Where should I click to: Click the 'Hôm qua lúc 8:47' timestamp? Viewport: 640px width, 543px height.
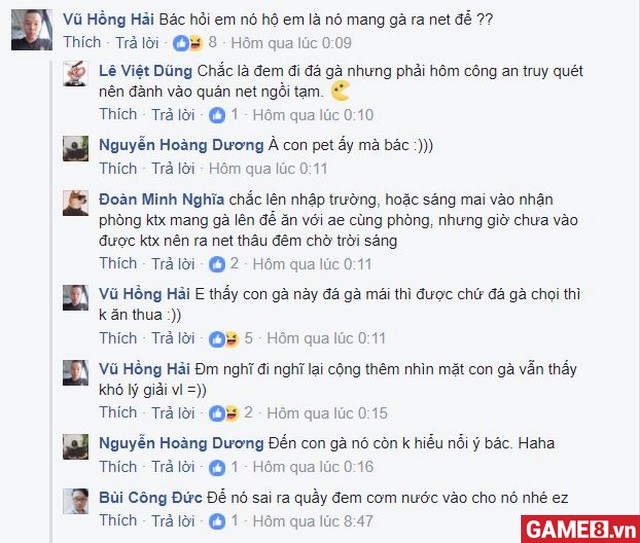[x=313, y=521]
